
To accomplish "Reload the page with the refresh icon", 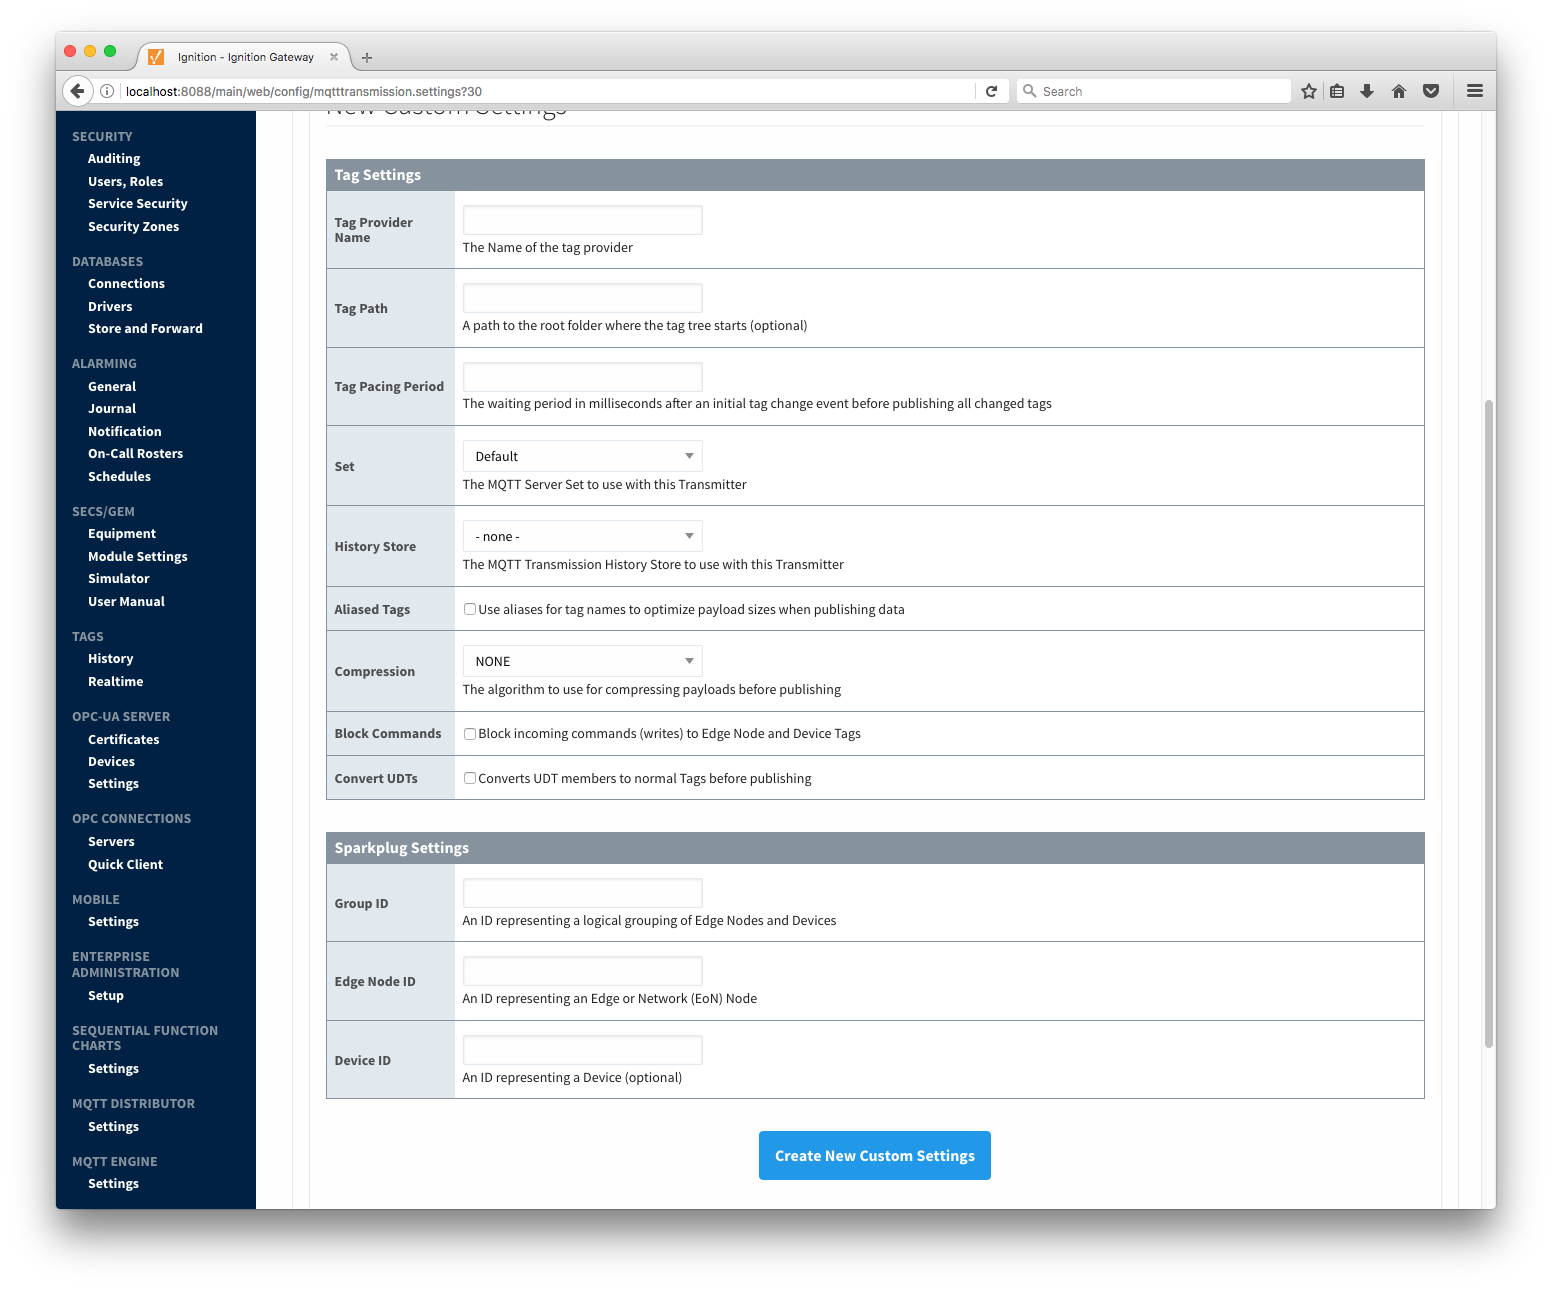I will (991, 91).
